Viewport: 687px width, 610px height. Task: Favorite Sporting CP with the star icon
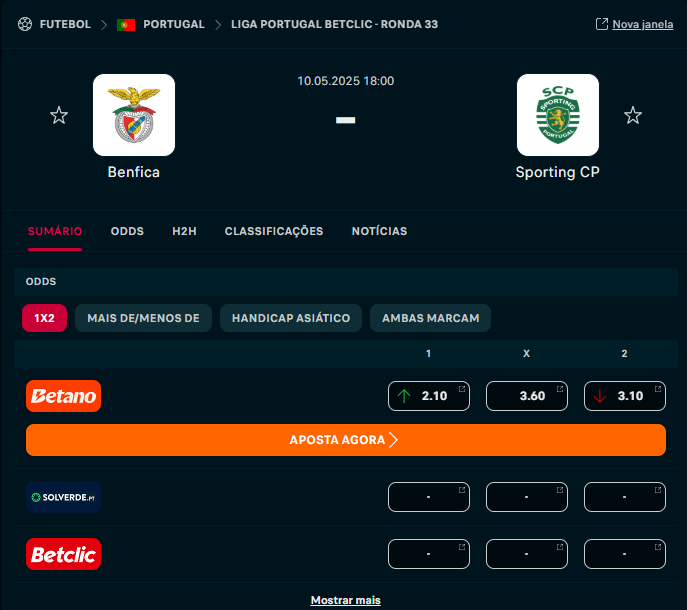633,115
